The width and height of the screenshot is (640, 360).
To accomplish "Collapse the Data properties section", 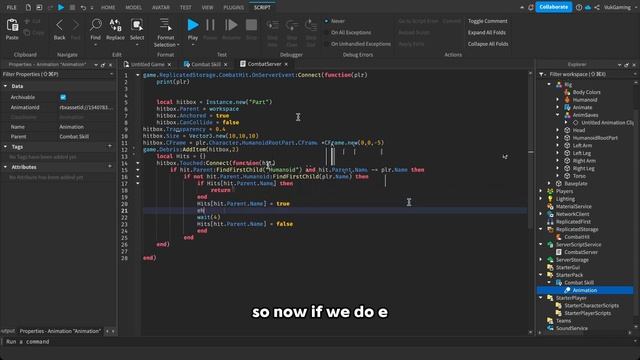I will pyautogui.click(x=5, y=86).
